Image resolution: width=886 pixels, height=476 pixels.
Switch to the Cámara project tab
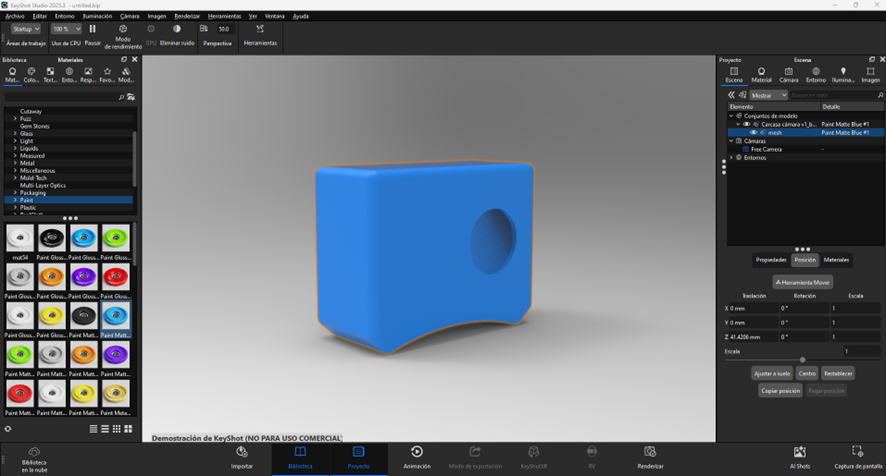pyautogui.click(x=788, y=75)
